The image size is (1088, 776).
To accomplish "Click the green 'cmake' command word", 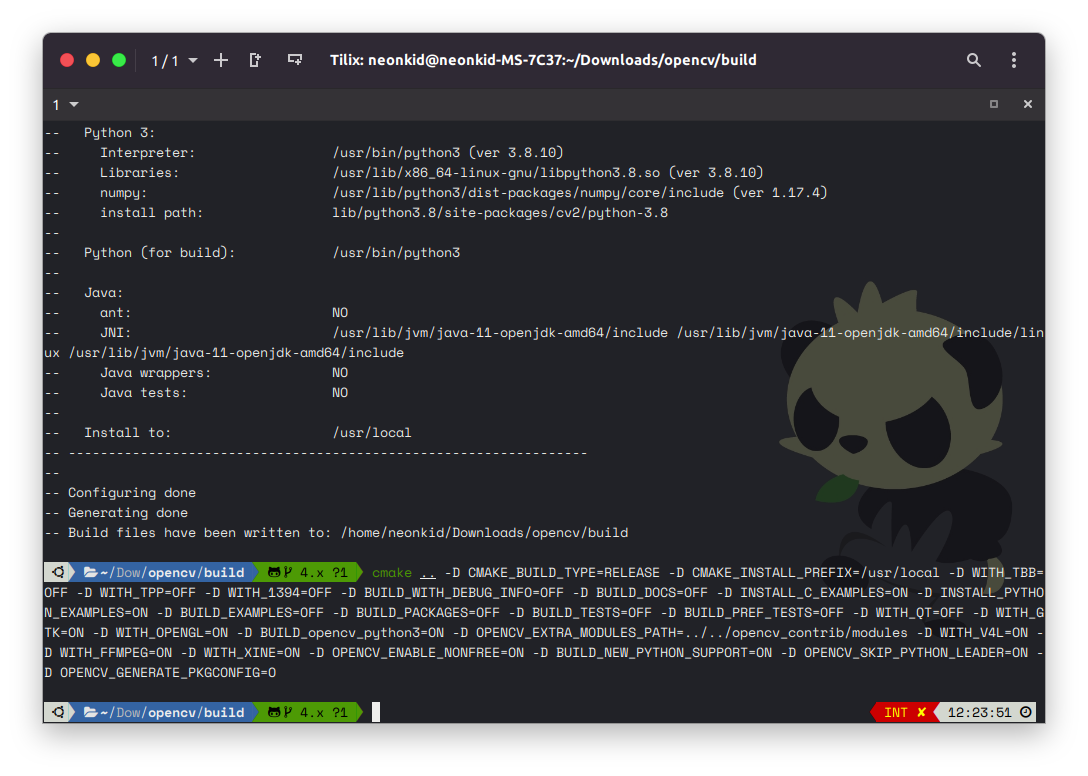I will [x=392, y=573].
